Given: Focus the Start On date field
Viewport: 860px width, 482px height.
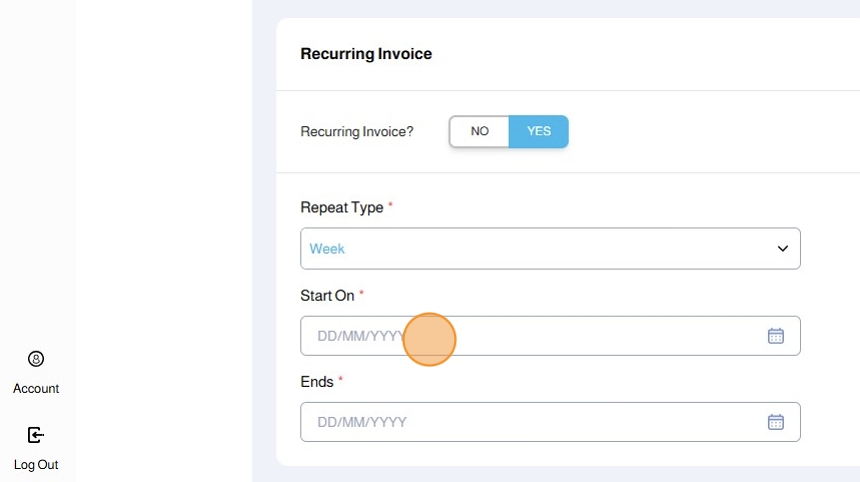Looking at the screenshot, I should click(x=530, y=336).
